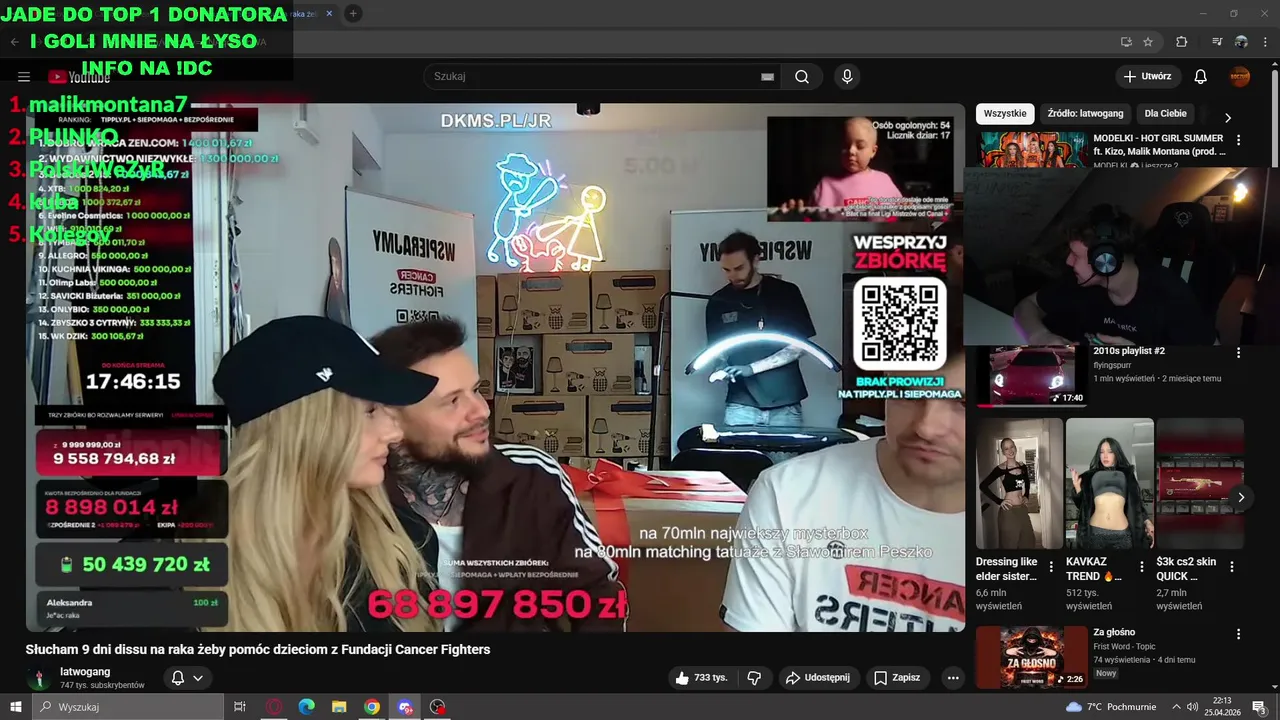Open the KAVKAZ TREND short
Image resolution: width=1280 pixels, height=720 pixels.
click(x=1109, y=485)
